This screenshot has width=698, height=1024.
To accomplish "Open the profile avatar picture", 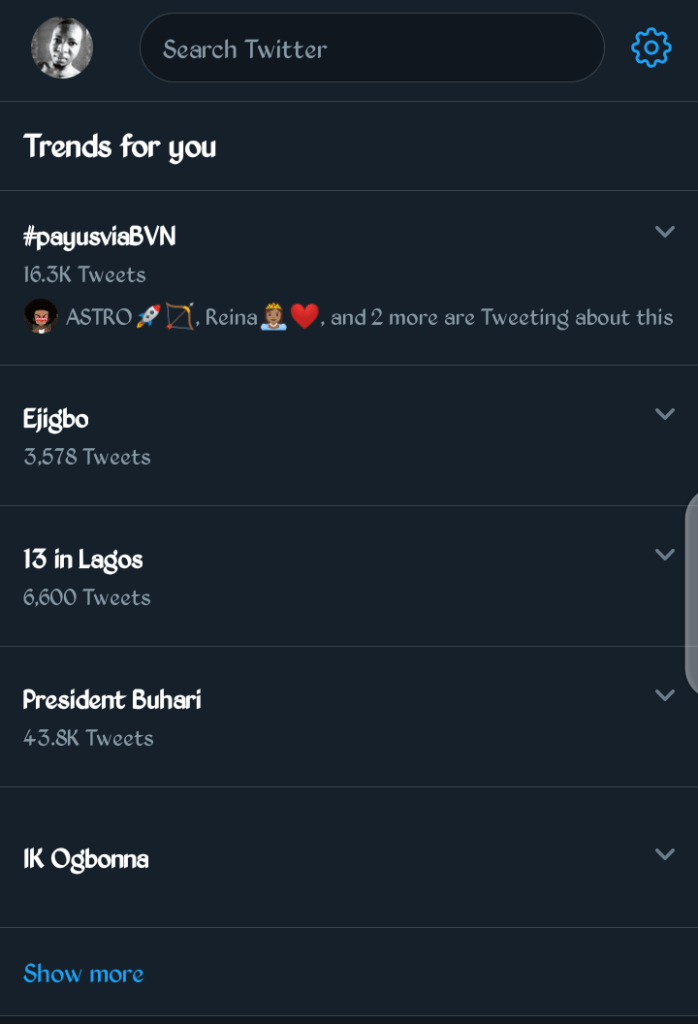I will (62, 48).
